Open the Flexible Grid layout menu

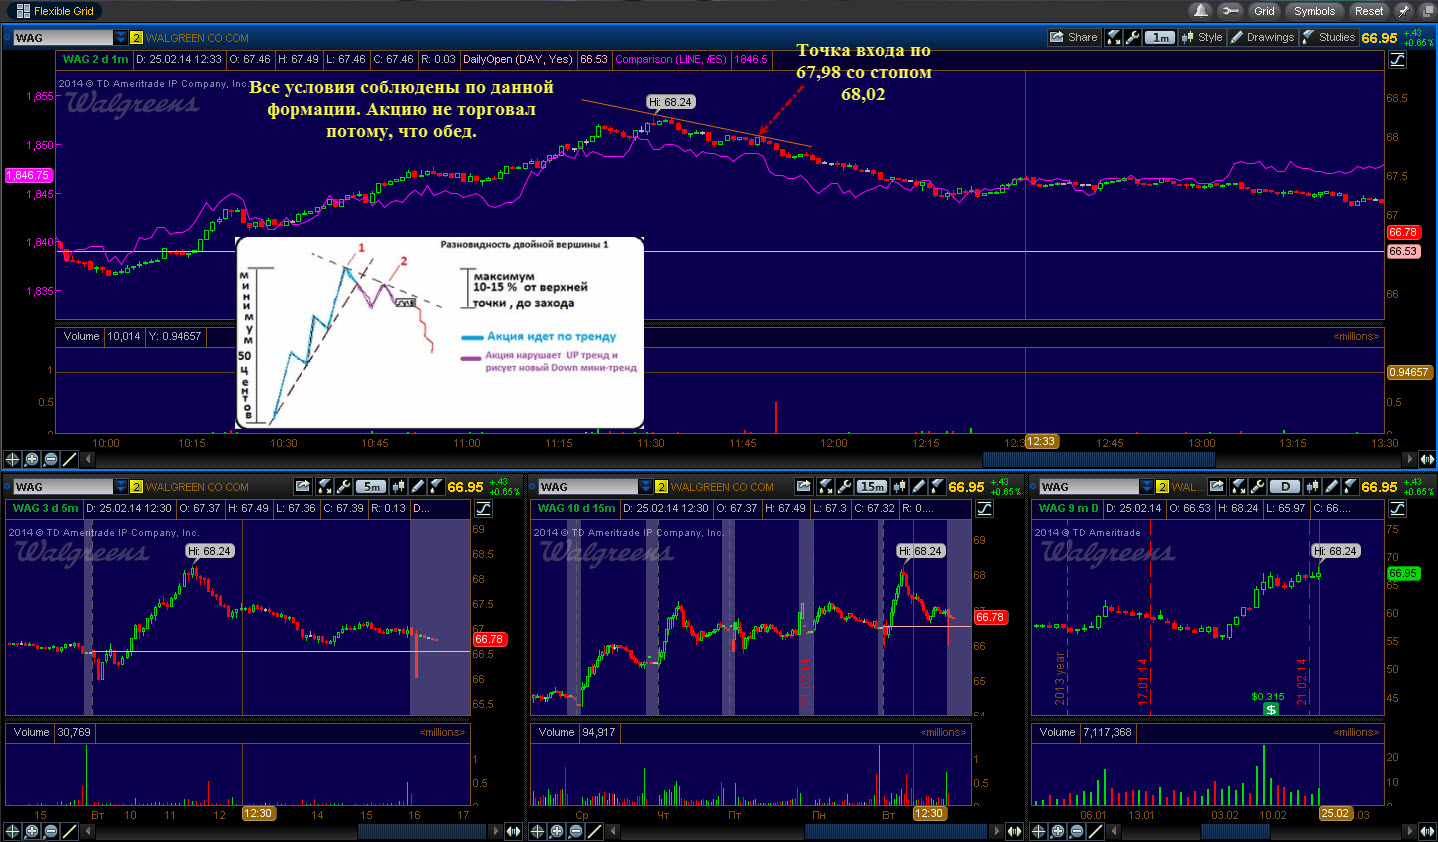pos(55,11)
